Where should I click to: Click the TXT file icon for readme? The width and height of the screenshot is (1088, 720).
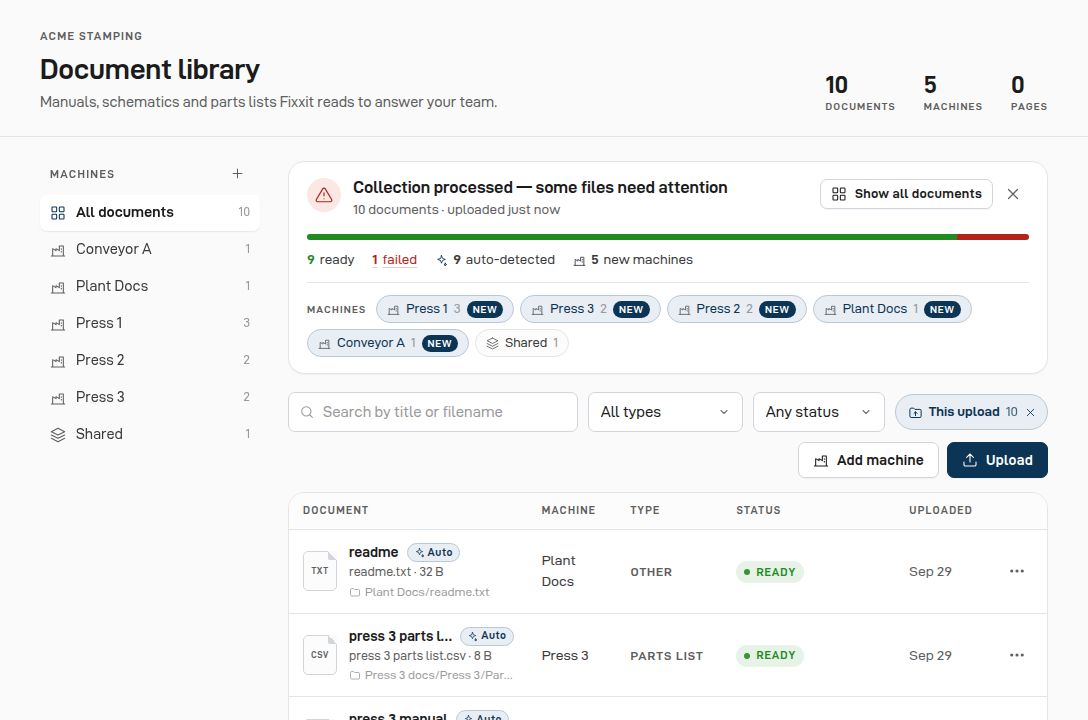tap(320, 572)
